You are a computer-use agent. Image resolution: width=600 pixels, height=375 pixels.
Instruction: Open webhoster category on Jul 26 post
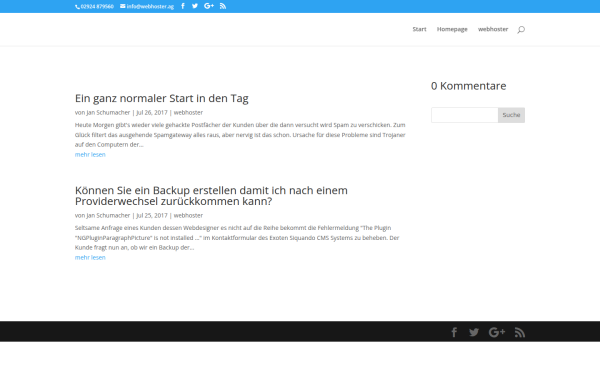[188, 112]
